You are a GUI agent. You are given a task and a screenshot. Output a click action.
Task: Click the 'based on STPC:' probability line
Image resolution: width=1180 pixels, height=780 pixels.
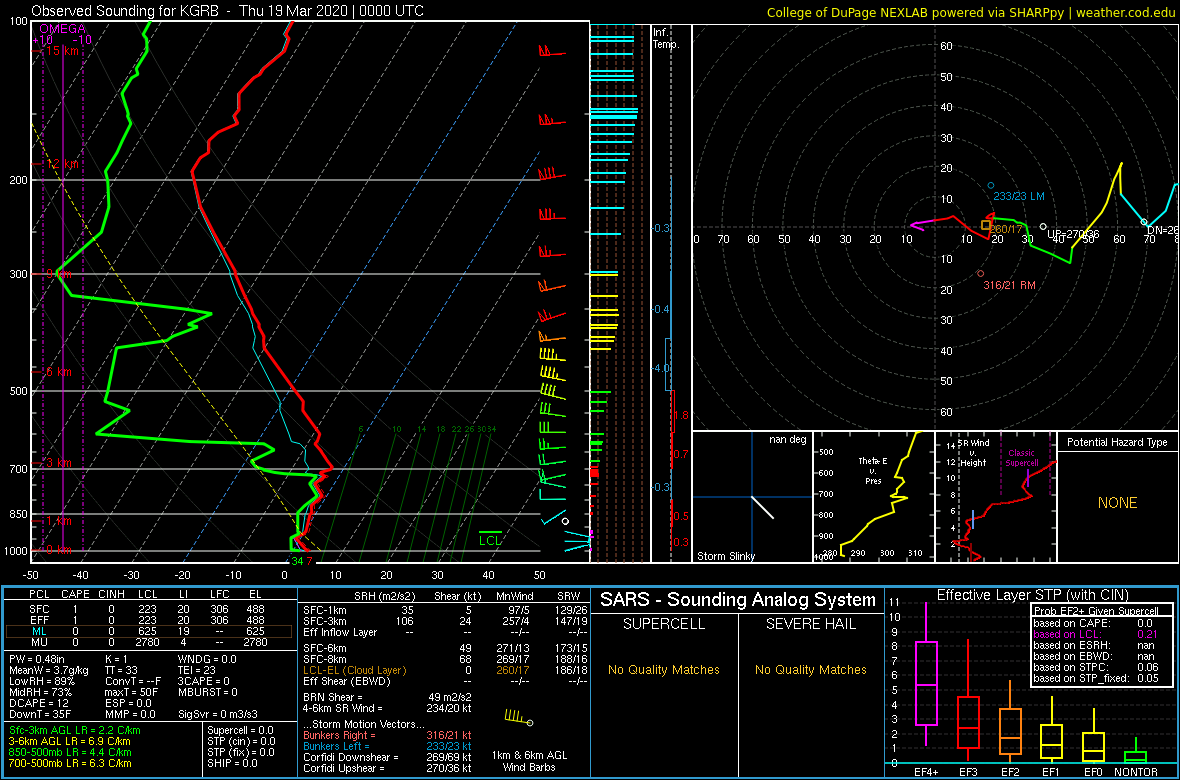click(x=1098, y=668)
